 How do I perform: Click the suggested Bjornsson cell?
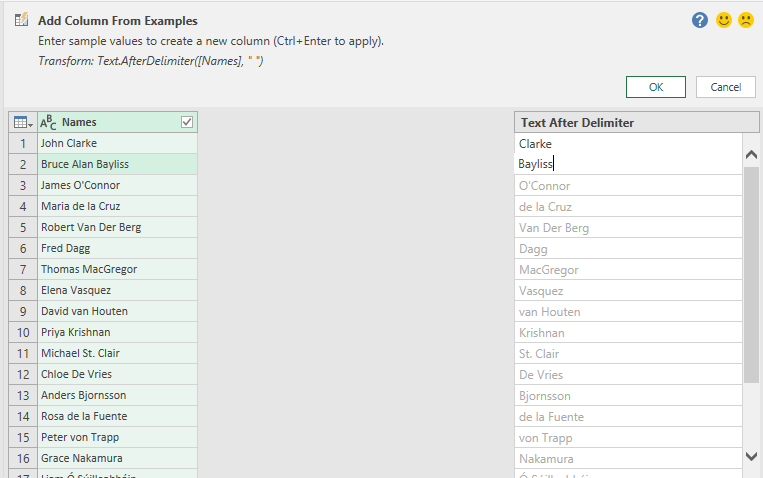[628, 395]
